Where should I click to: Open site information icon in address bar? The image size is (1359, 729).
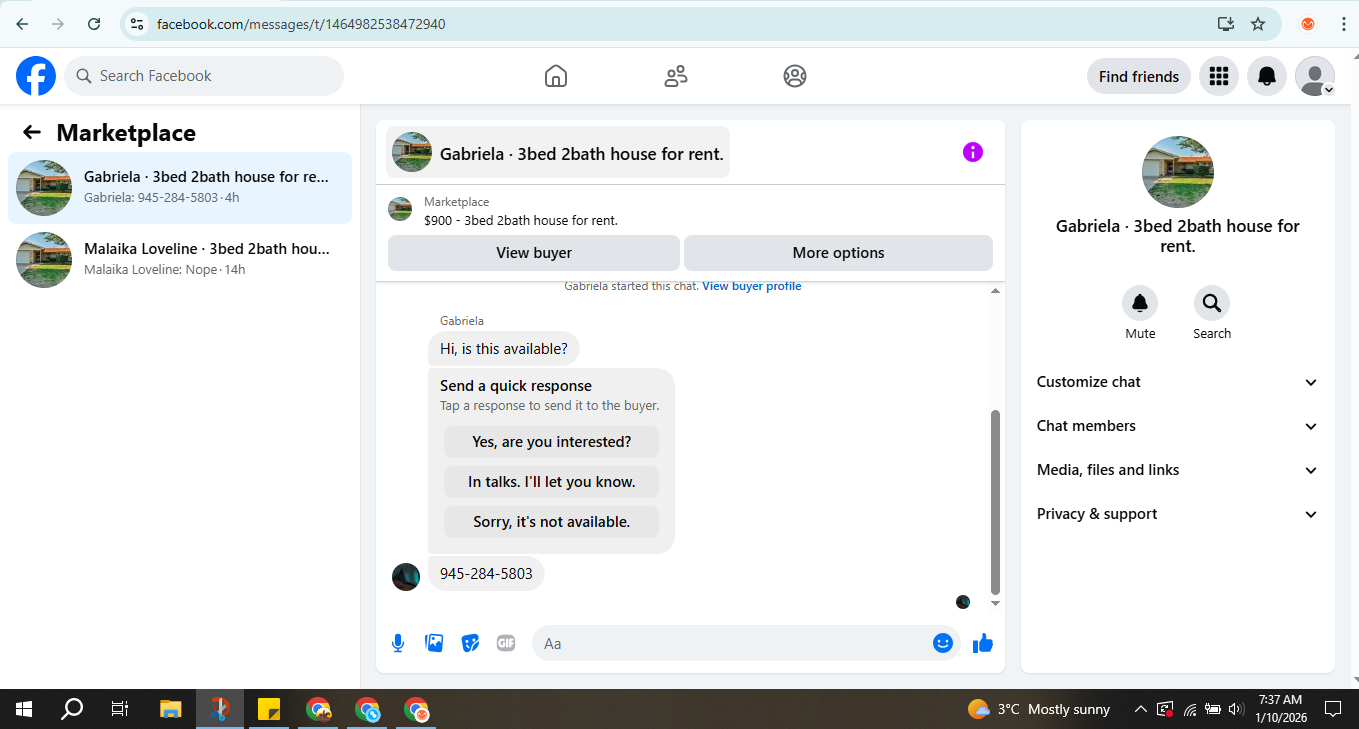point(138,24)
